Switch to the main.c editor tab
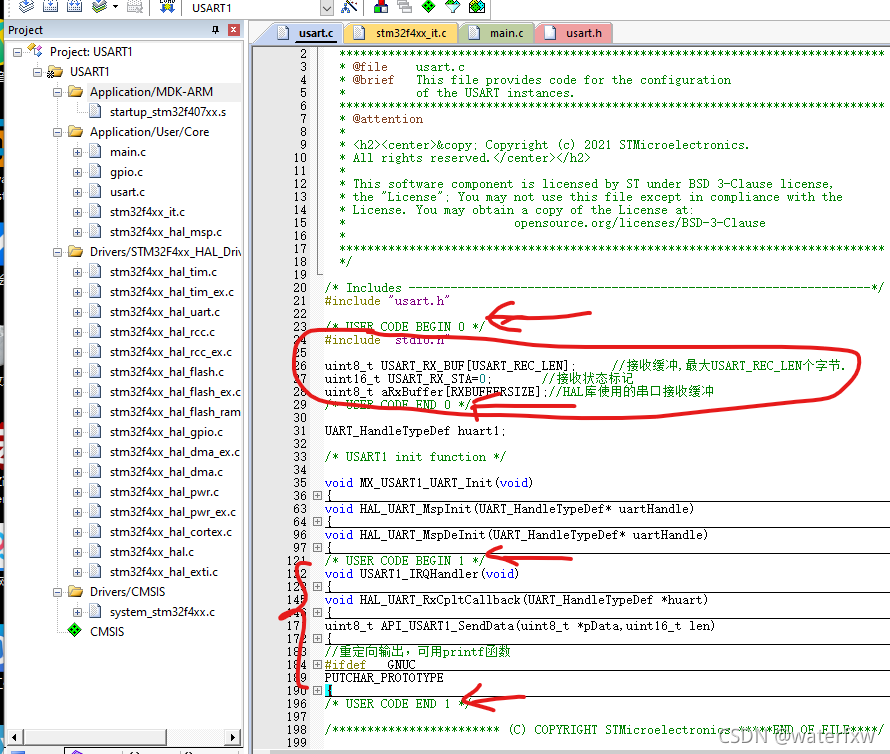Screen dimensions: 890x754 coord(497,33)
